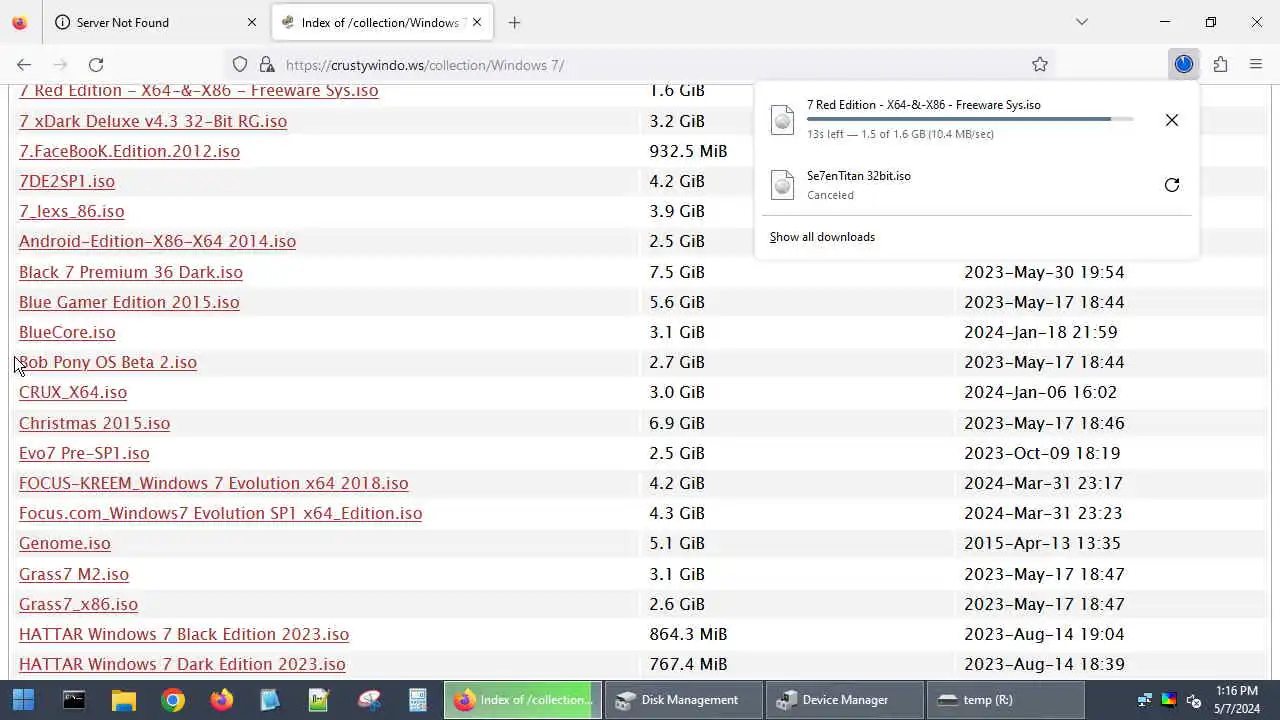This screenshot has height=720, width=1280.
Task: Open Christmas 2015.iso link
Action: pyautogui.click(x=94, y=423)
